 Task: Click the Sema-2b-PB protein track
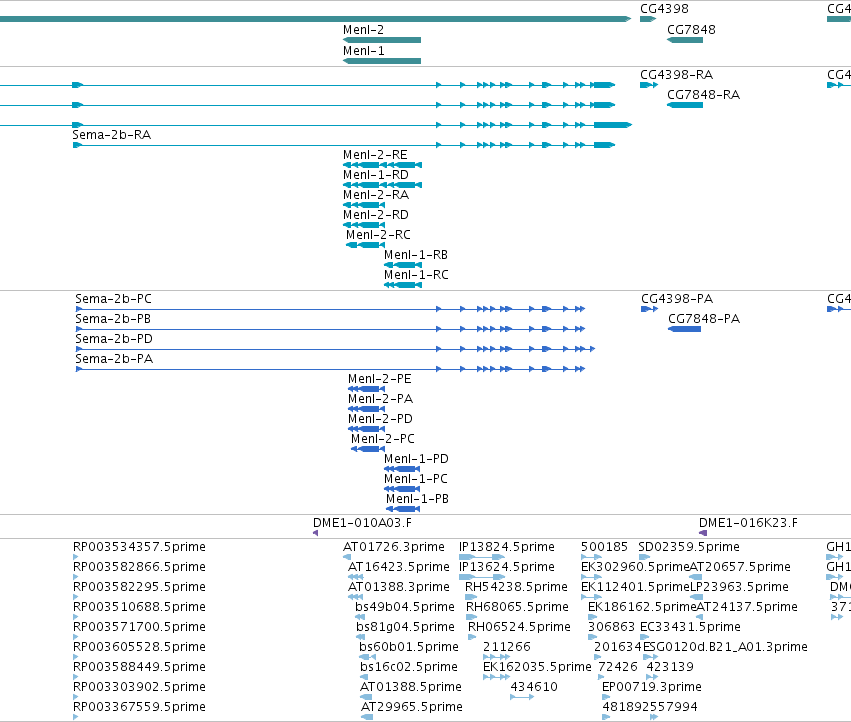pyautogui.click(x=331, y=329)
